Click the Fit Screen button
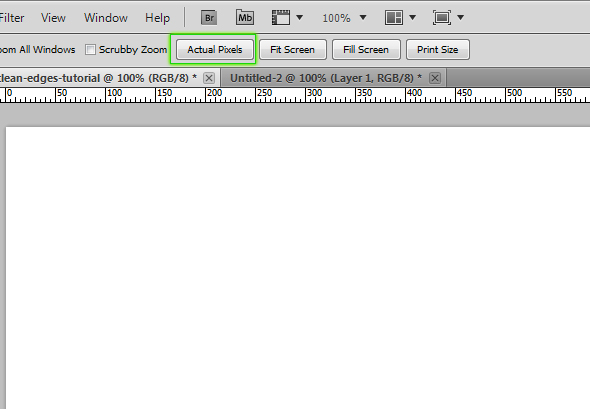The height and width of the screenshot is (409, 590). [x=292, y=49]
